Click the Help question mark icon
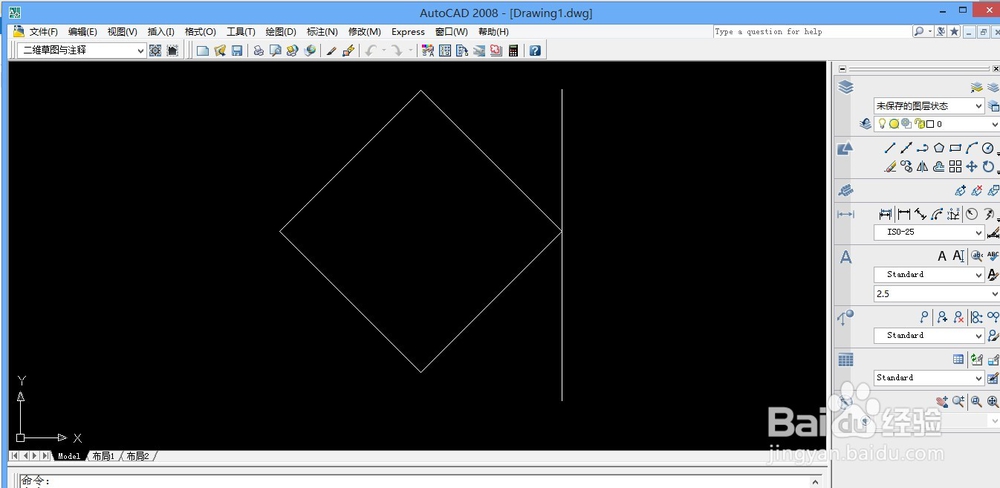Screen dimensions: 1000x488 pyautogui.click(x=535, y=50)
